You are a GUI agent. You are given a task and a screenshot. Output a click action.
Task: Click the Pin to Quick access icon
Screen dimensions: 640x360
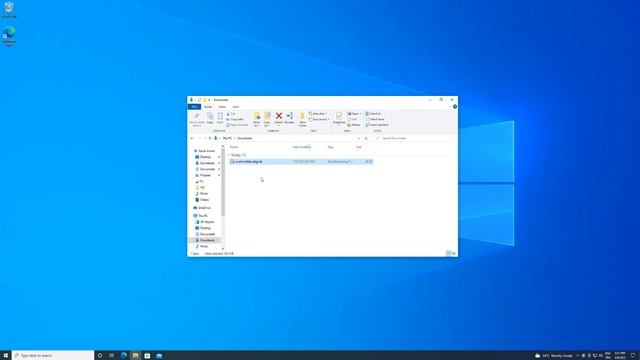(x=196, y=117)
